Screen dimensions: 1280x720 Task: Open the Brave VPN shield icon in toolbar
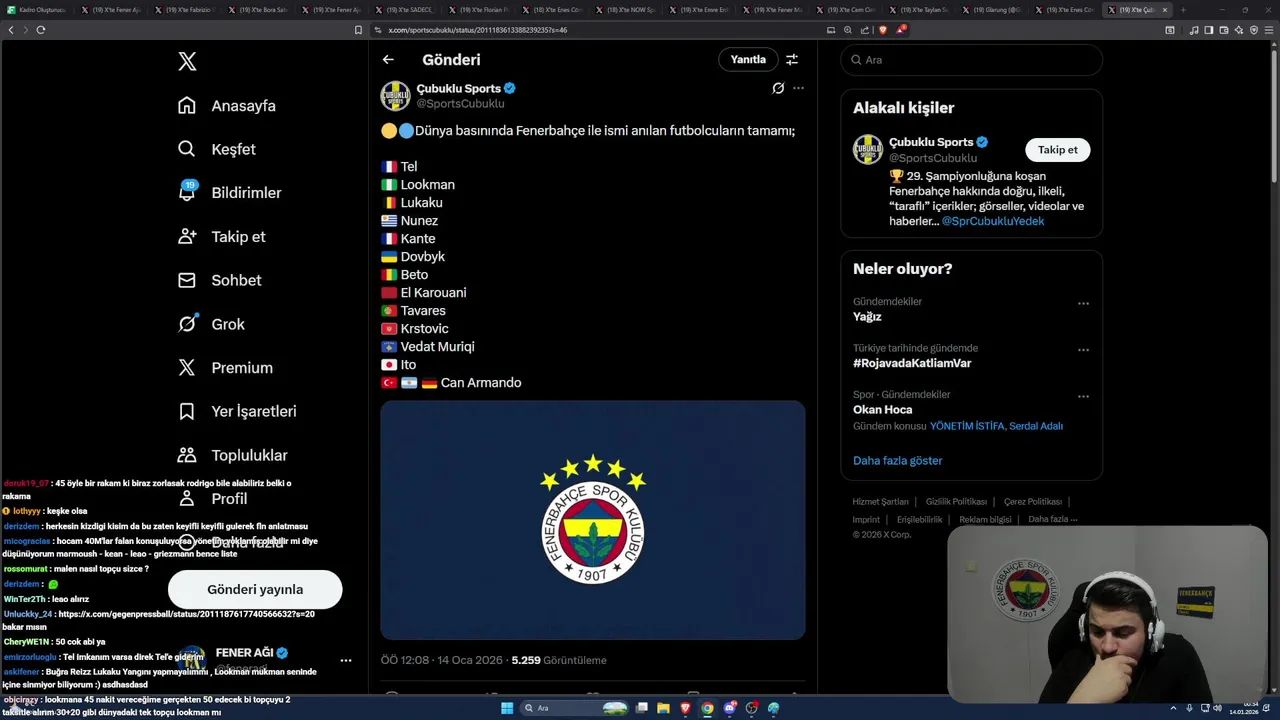pyautogui.click(x=1254, y=30)
